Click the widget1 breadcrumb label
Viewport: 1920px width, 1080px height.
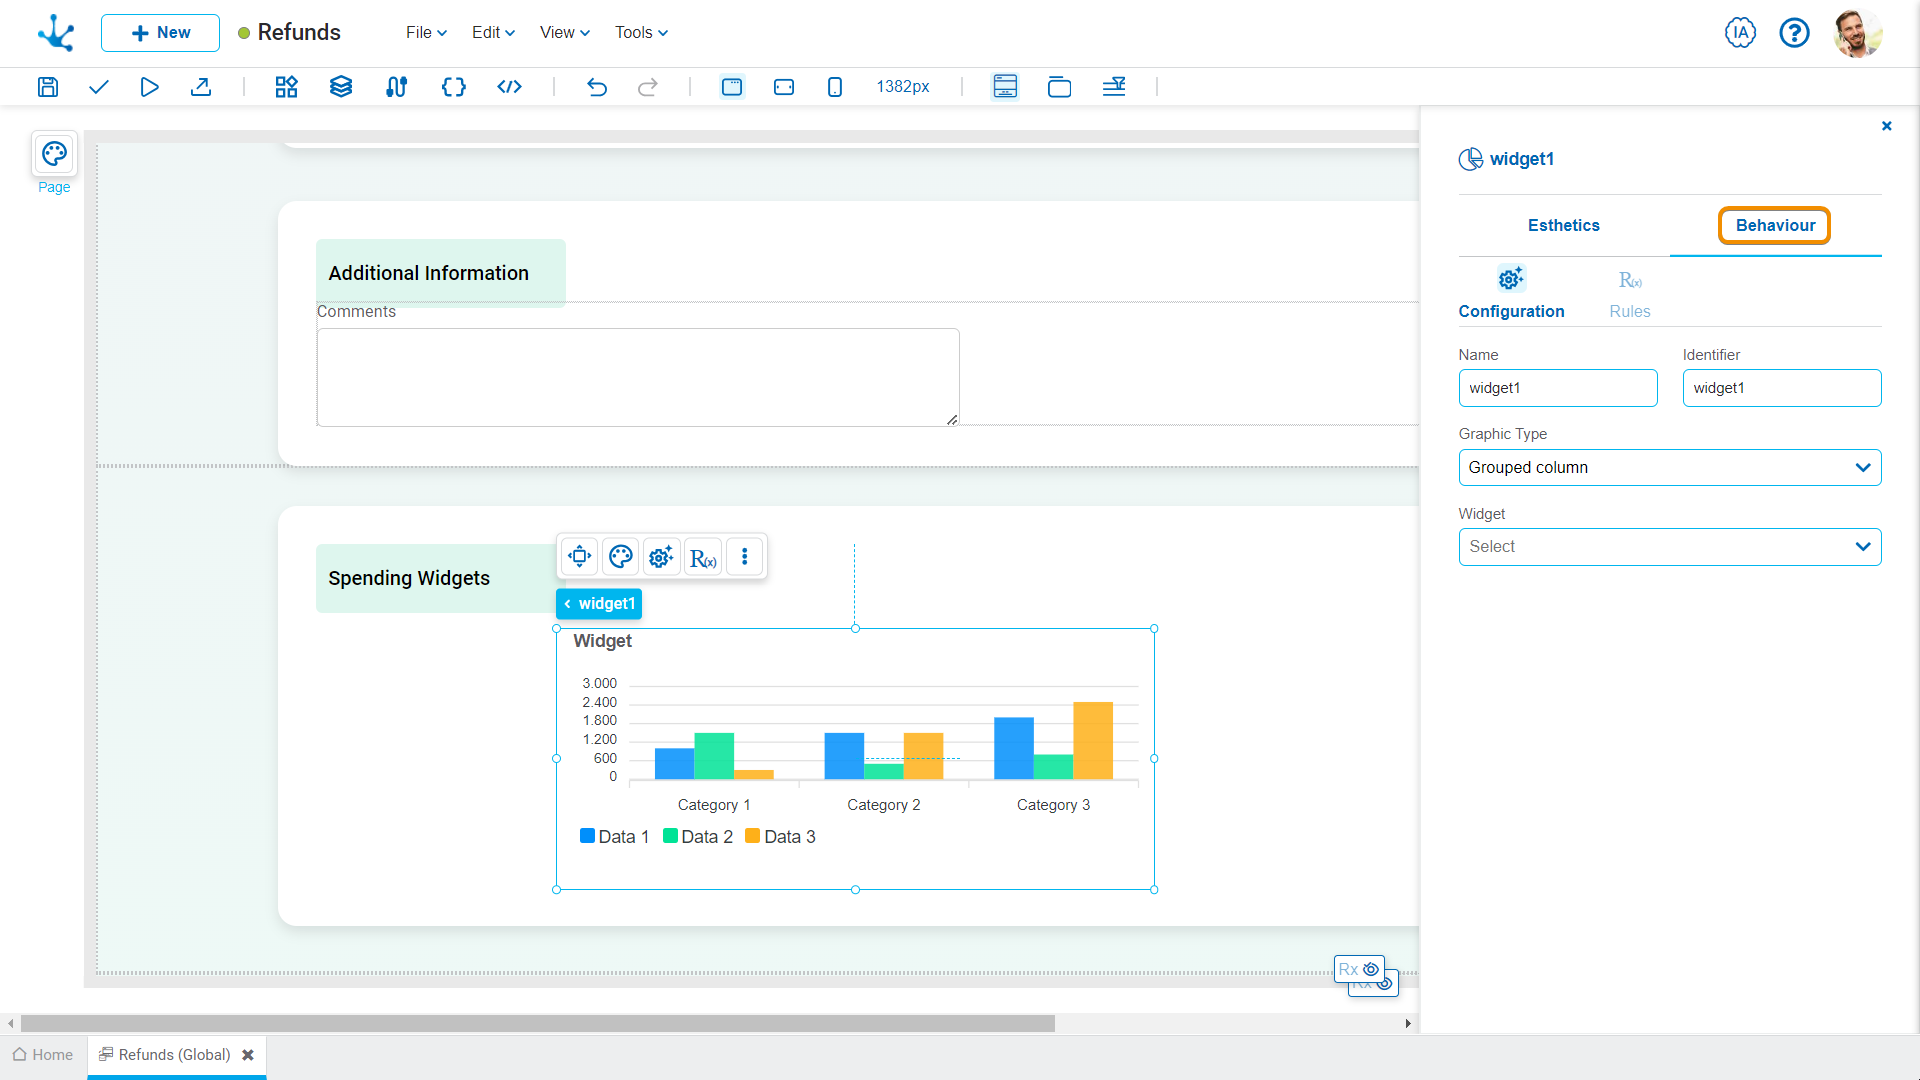(600, 604)
